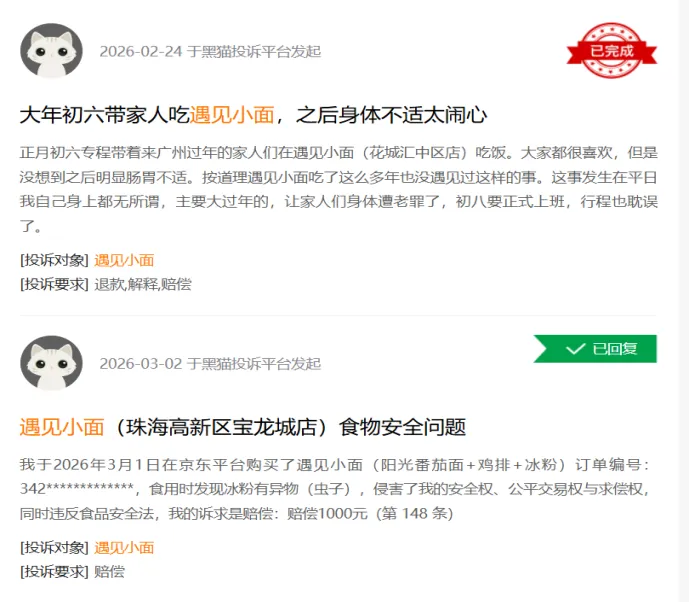Viewport: 690px width, 602px height.
Task: Click orange 遇见小面 keyword in first complaint title
Action: point(232,115)
